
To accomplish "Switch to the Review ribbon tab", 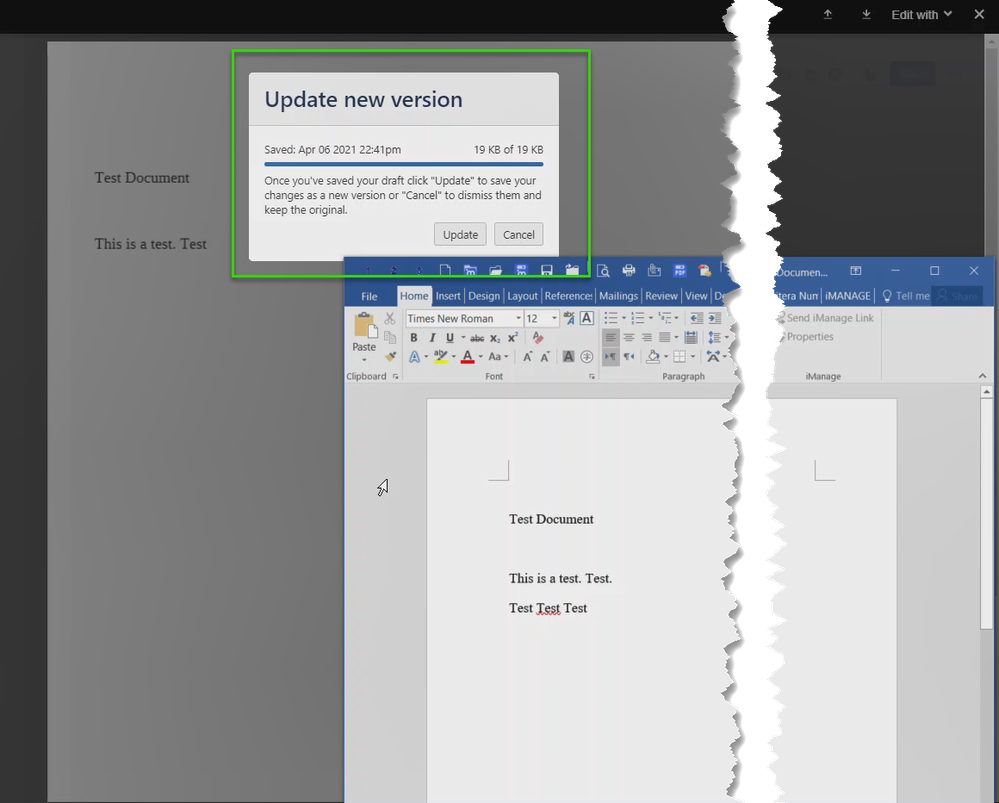I will [661, 295].
